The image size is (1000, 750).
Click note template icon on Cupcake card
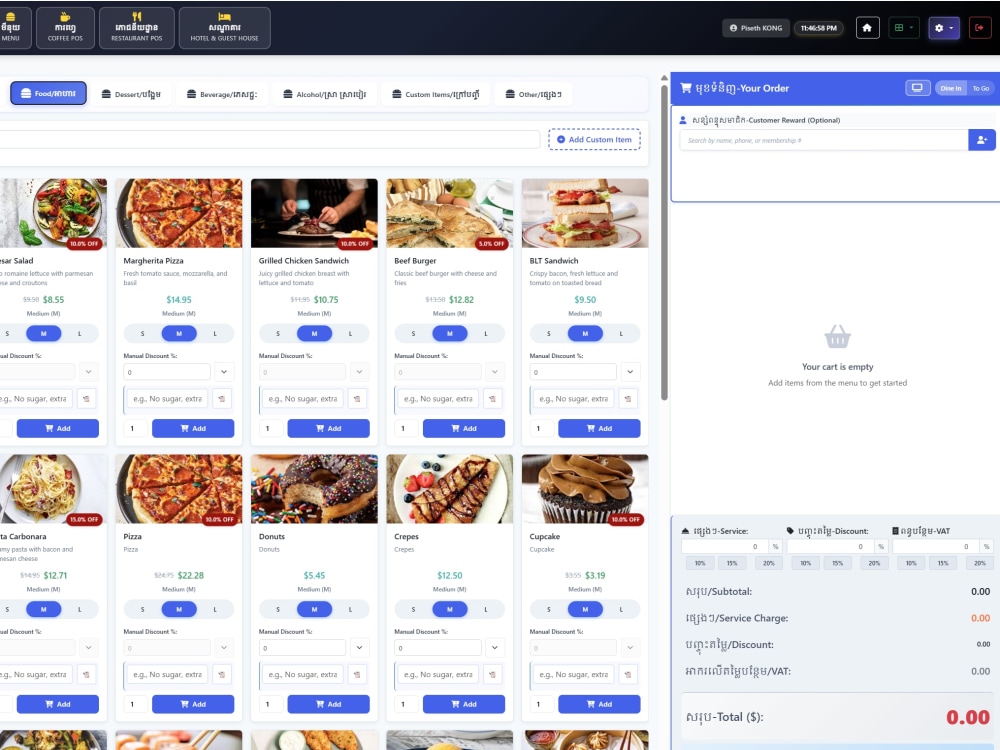point(628,674)
